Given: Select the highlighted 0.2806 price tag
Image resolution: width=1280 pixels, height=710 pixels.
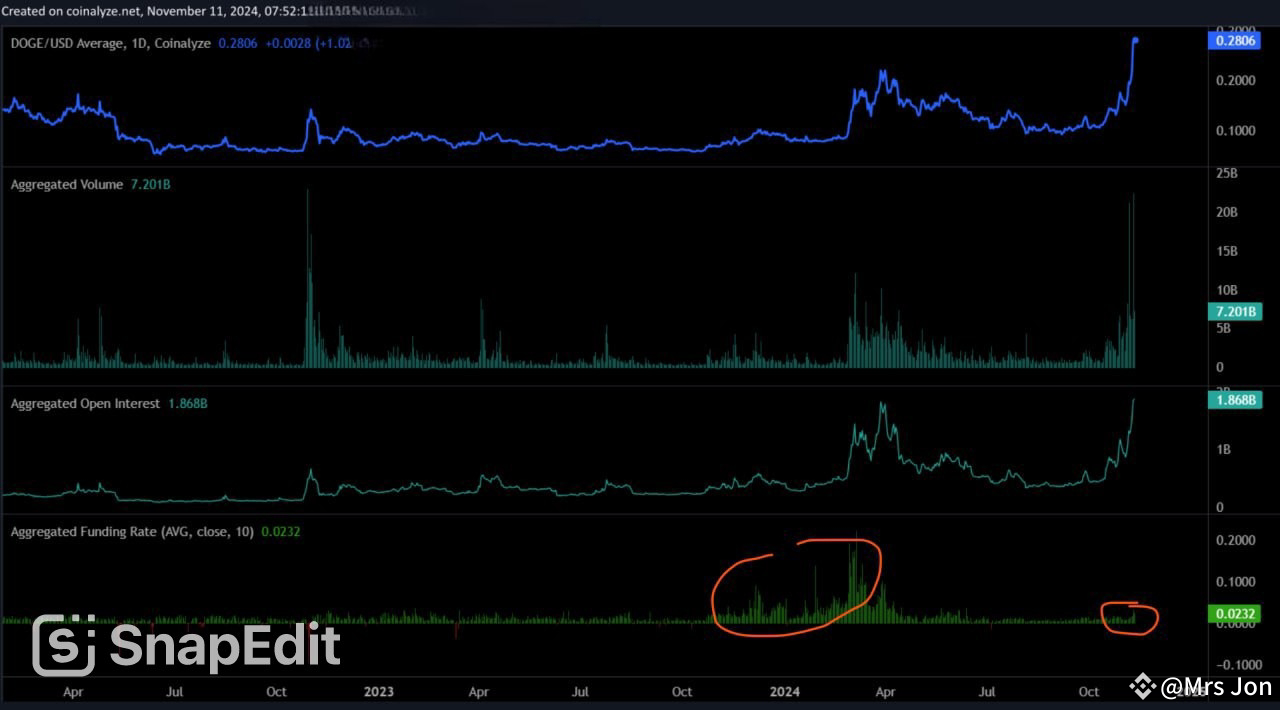Looking at the screenshot, I should pos(1234,40).
